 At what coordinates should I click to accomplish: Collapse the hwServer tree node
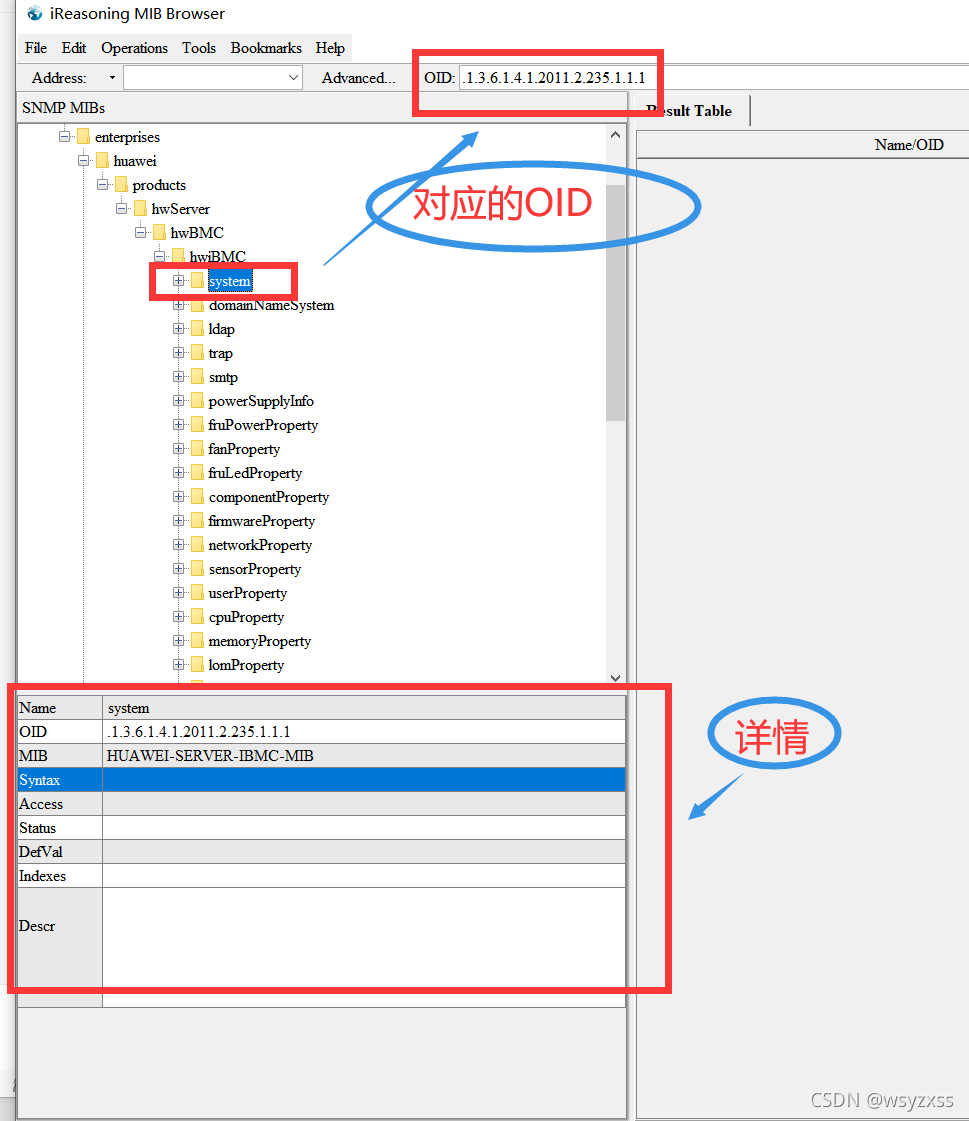coord(122,208)
